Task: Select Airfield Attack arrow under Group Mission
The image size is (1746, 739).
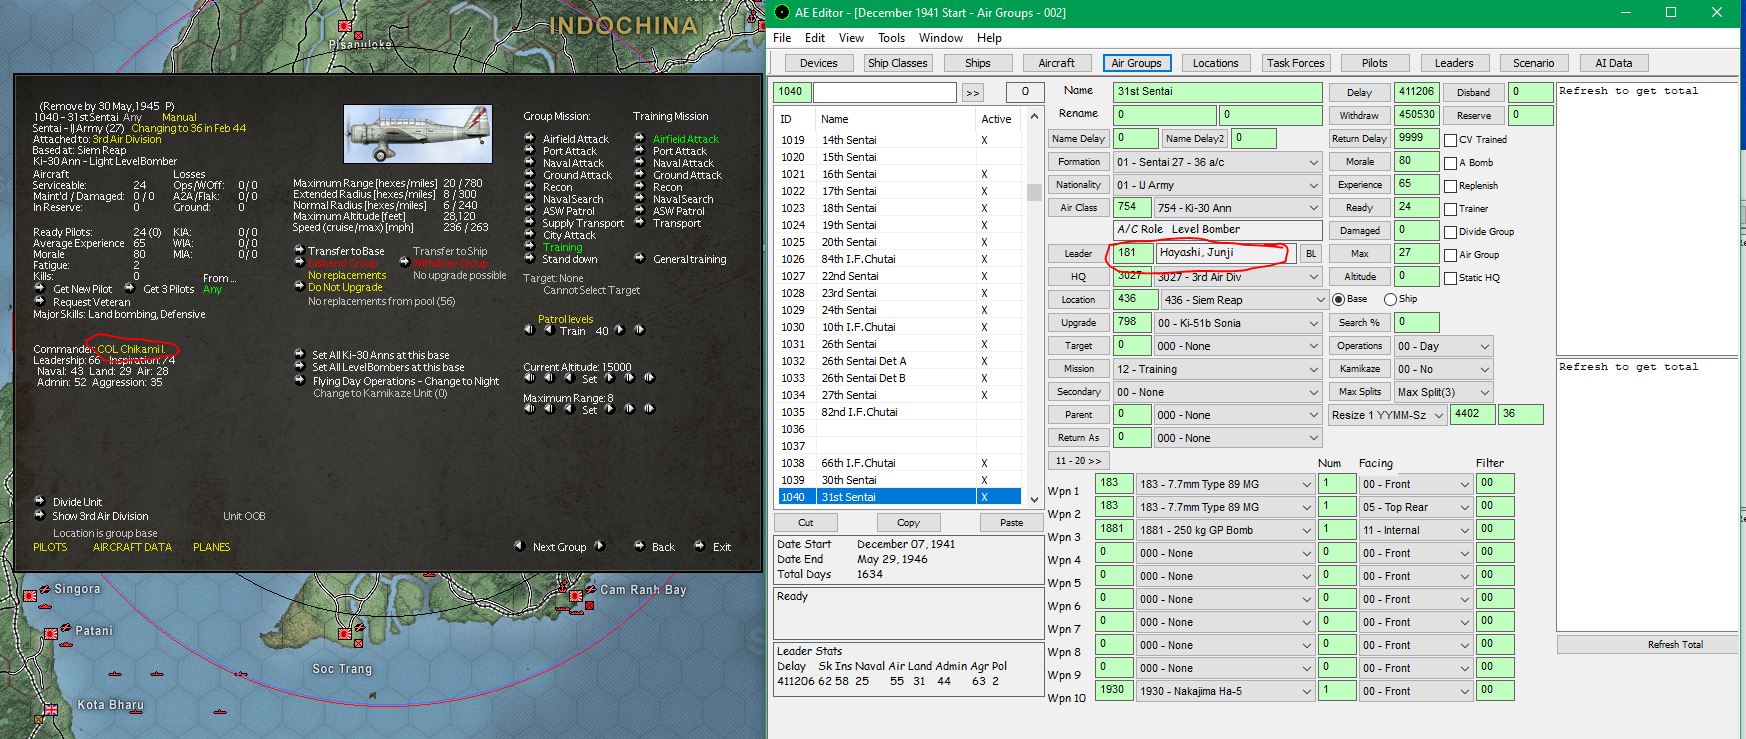Action: 531,139
